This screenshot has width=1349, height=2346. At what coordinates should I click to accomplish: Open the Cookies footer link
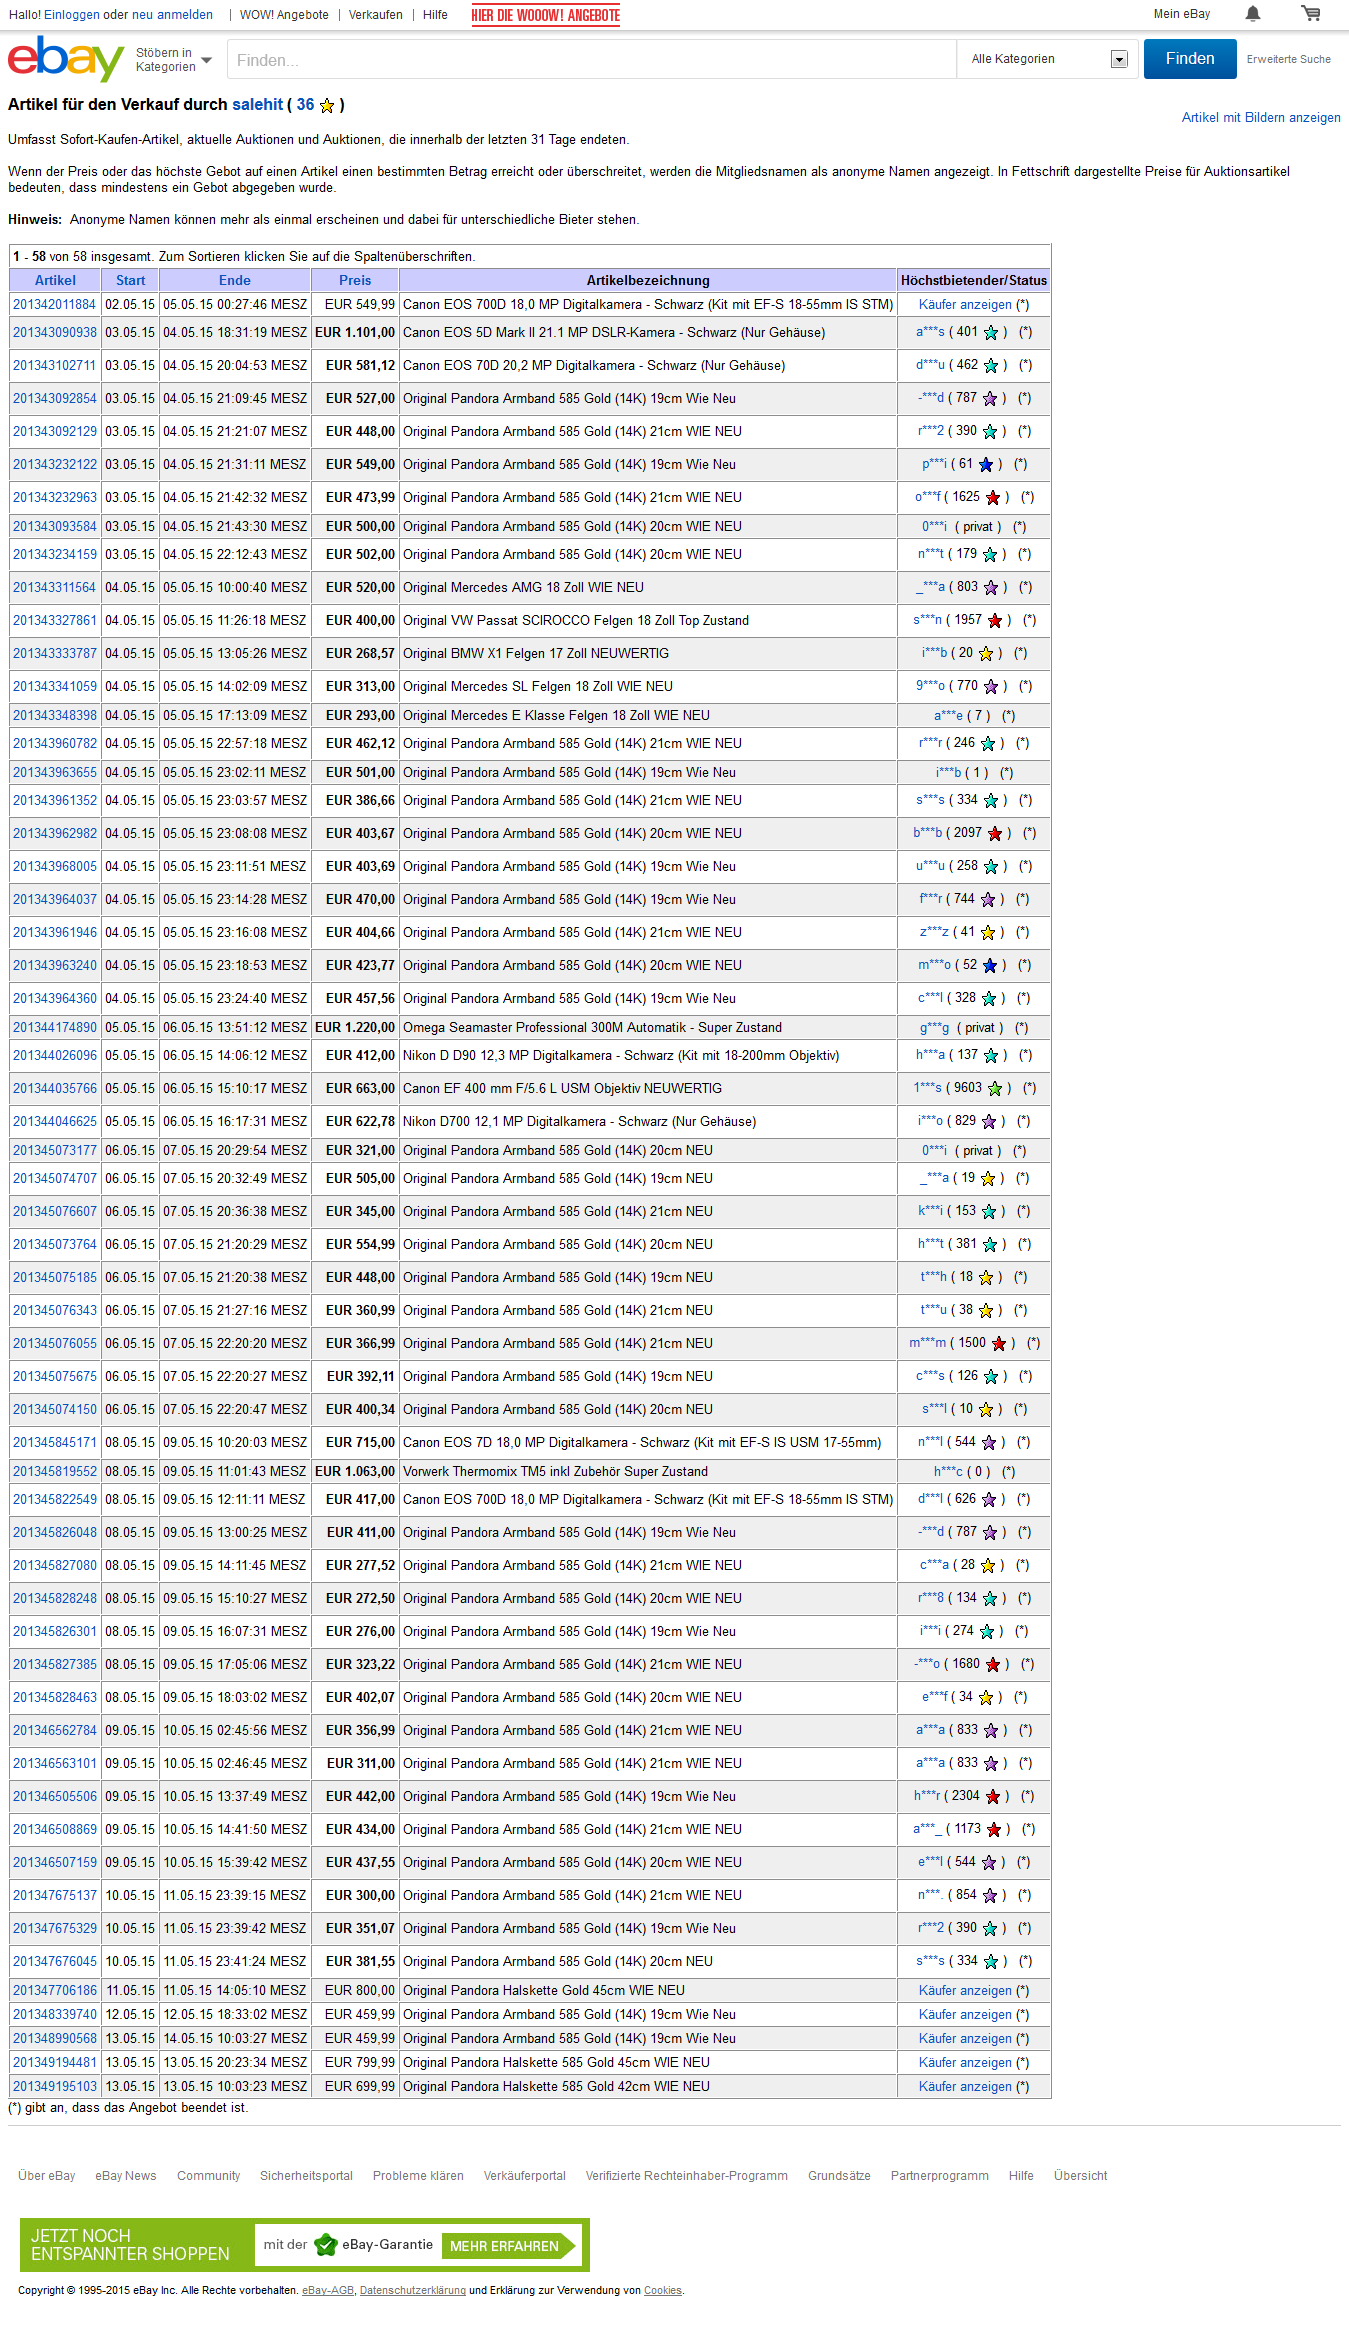663,2290
